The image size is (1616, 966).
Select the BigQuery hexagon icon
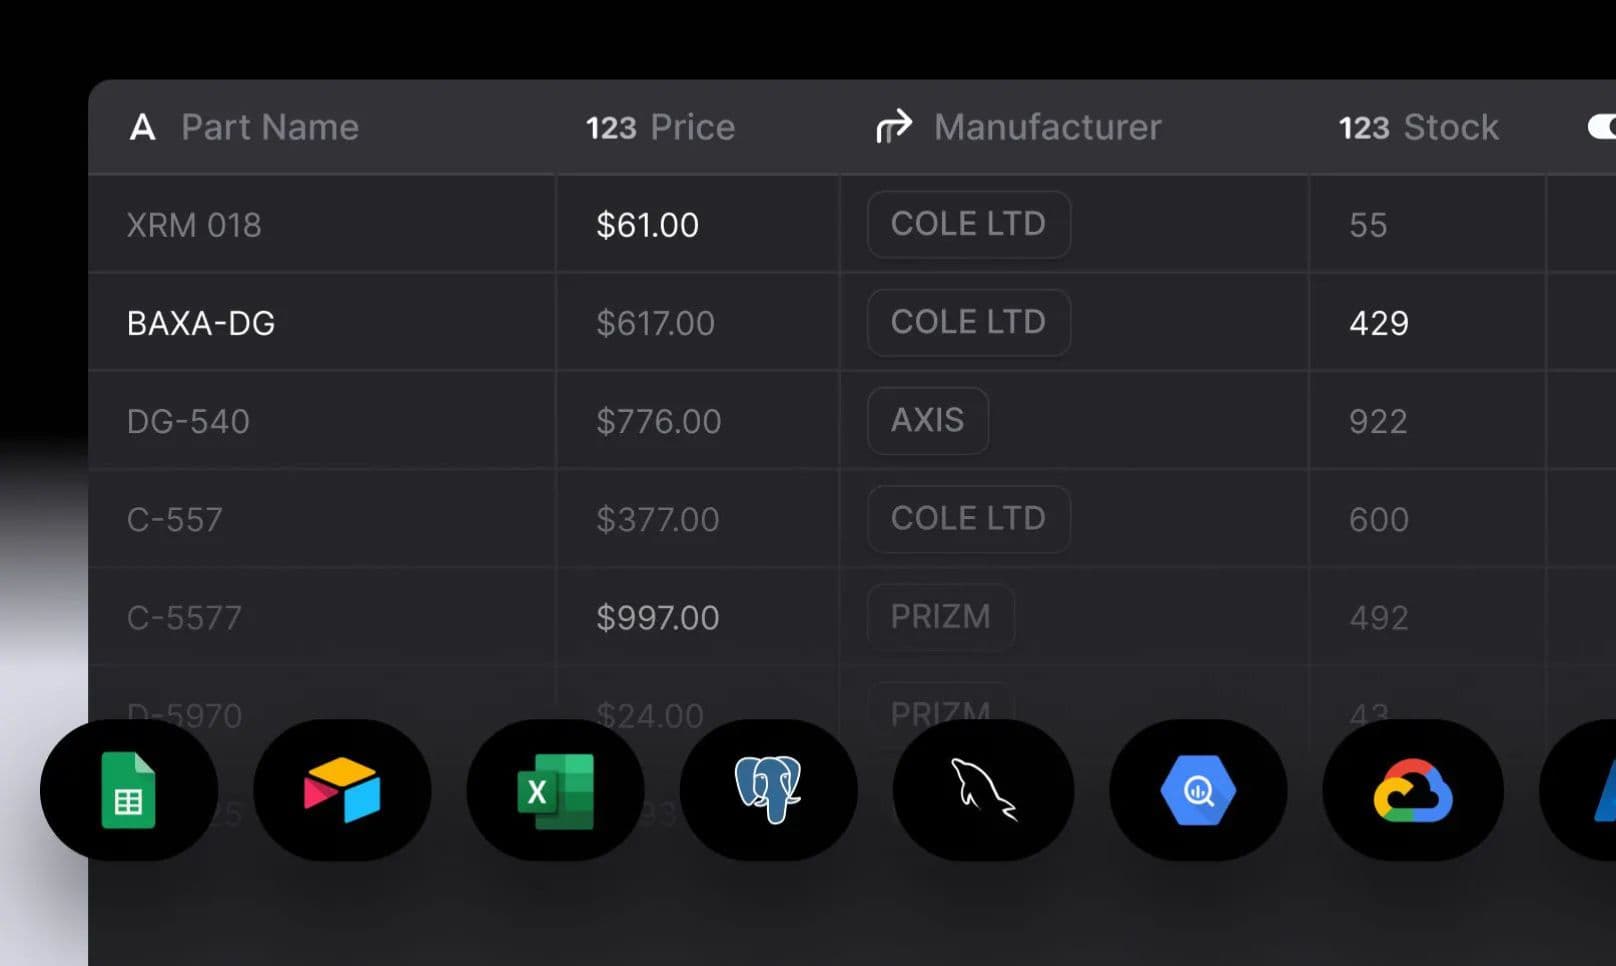pyautogui.click(x=1198, y=790)
